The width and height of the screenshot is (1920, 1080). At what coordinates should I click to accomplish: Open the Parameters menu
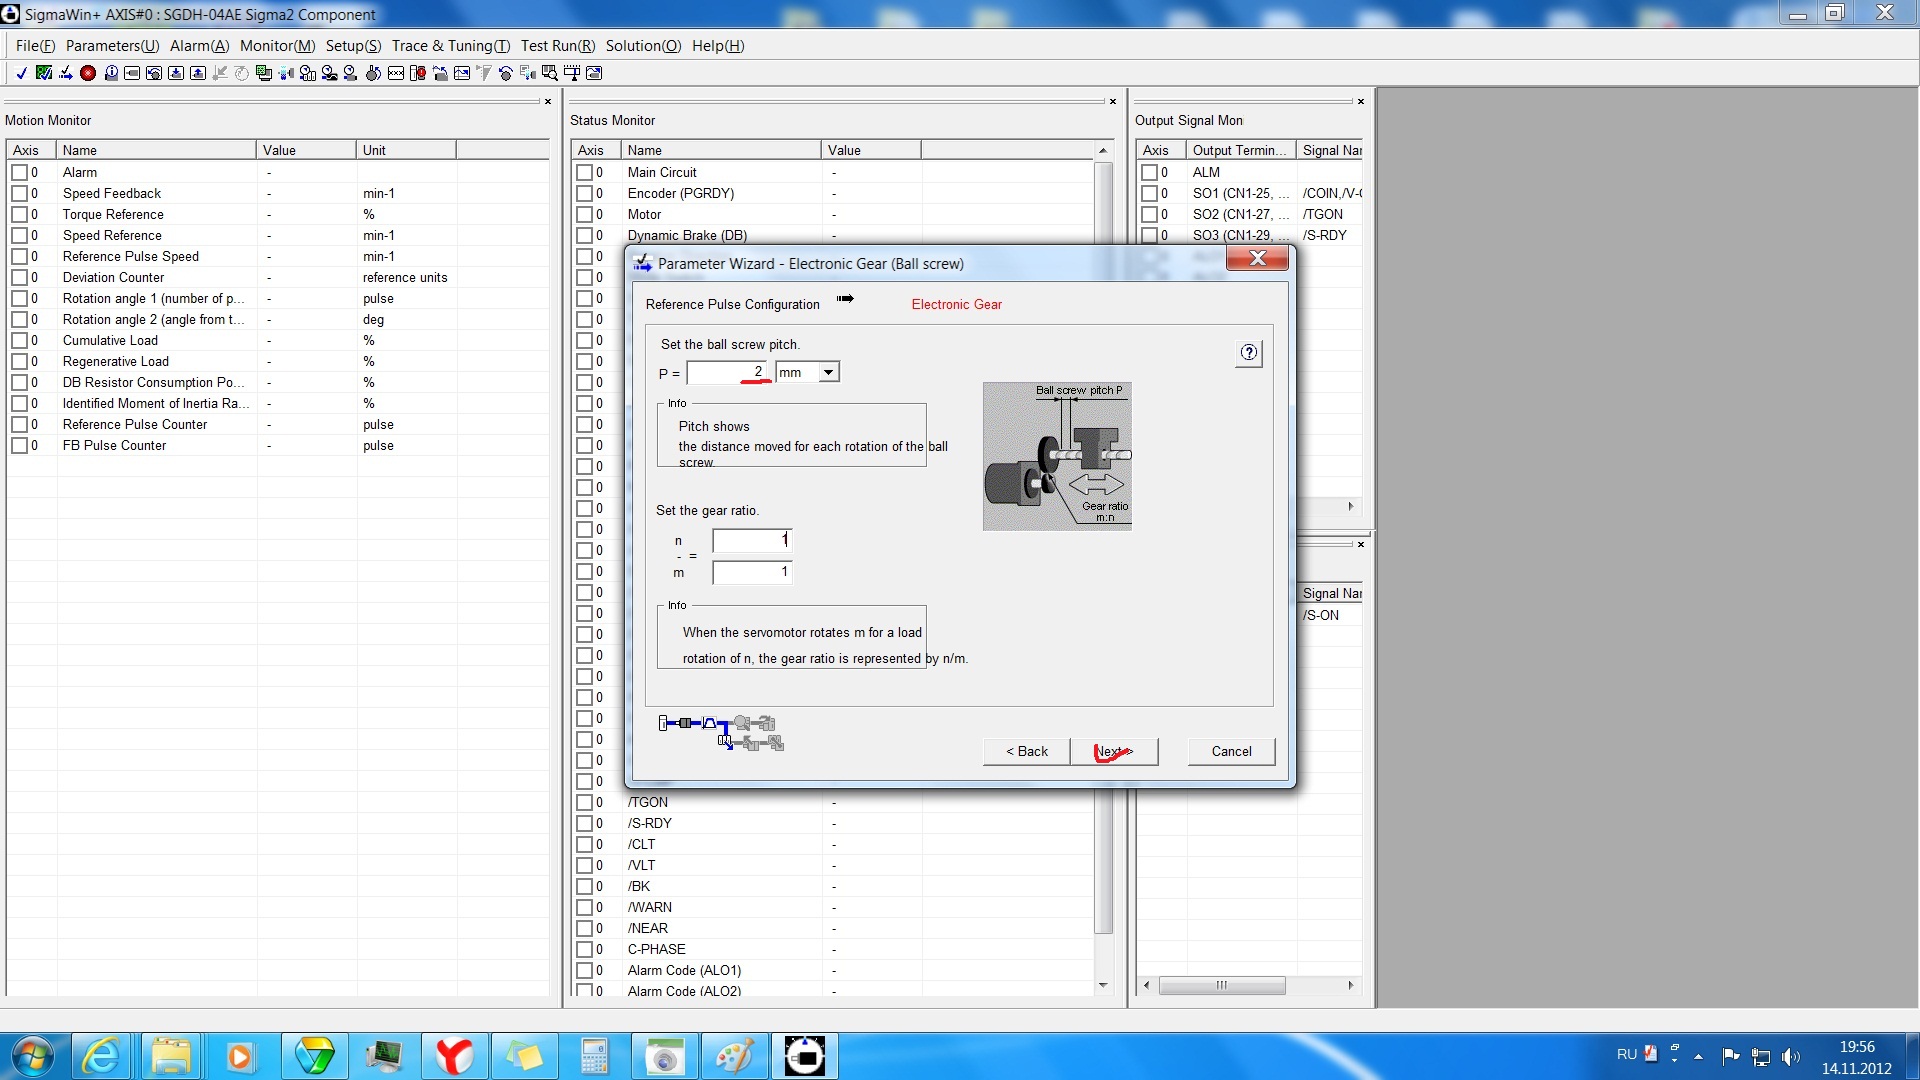click(x=112, y=46)
